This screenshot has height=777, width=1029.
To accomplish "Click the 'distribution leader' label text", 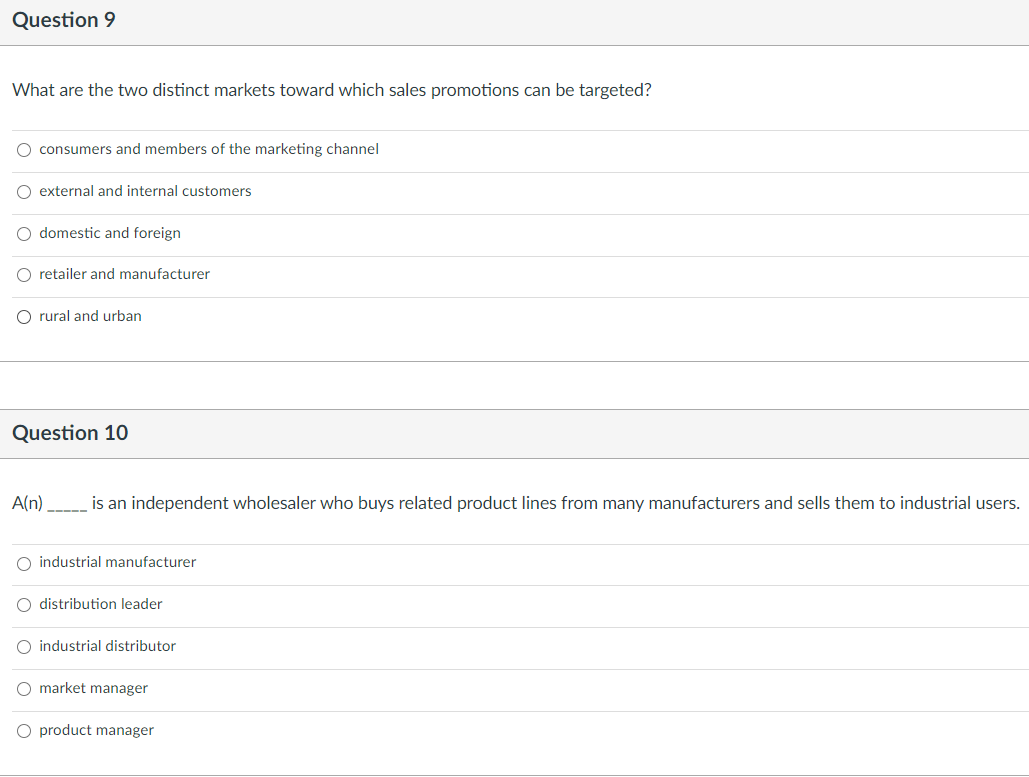I will tap(100, 604).
